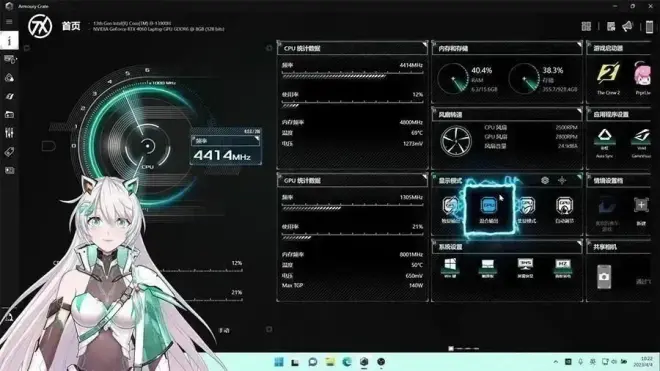Click the GPU 频率 1305MHz bar
Screen dimensions: 660x371
pos(352,208)
